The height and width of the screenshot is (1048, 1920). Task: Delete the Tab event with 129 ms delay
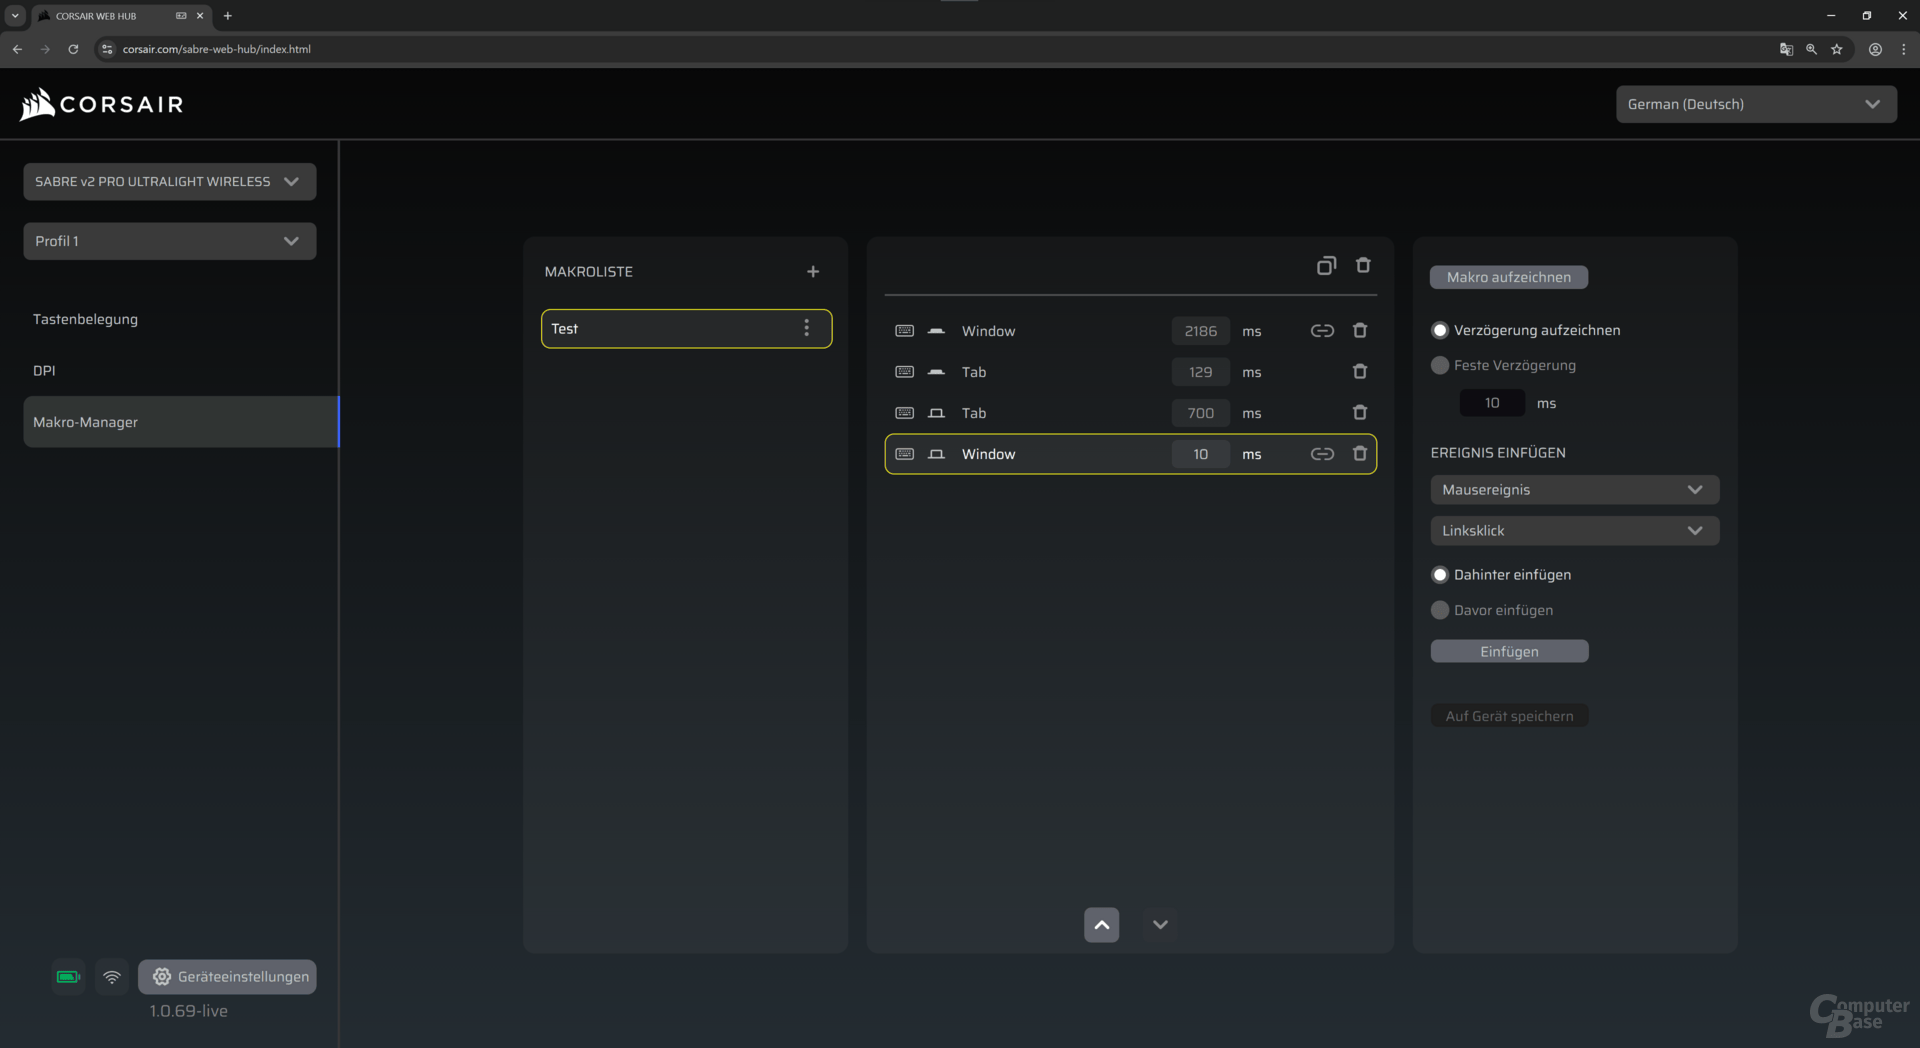coord(1360,371)
